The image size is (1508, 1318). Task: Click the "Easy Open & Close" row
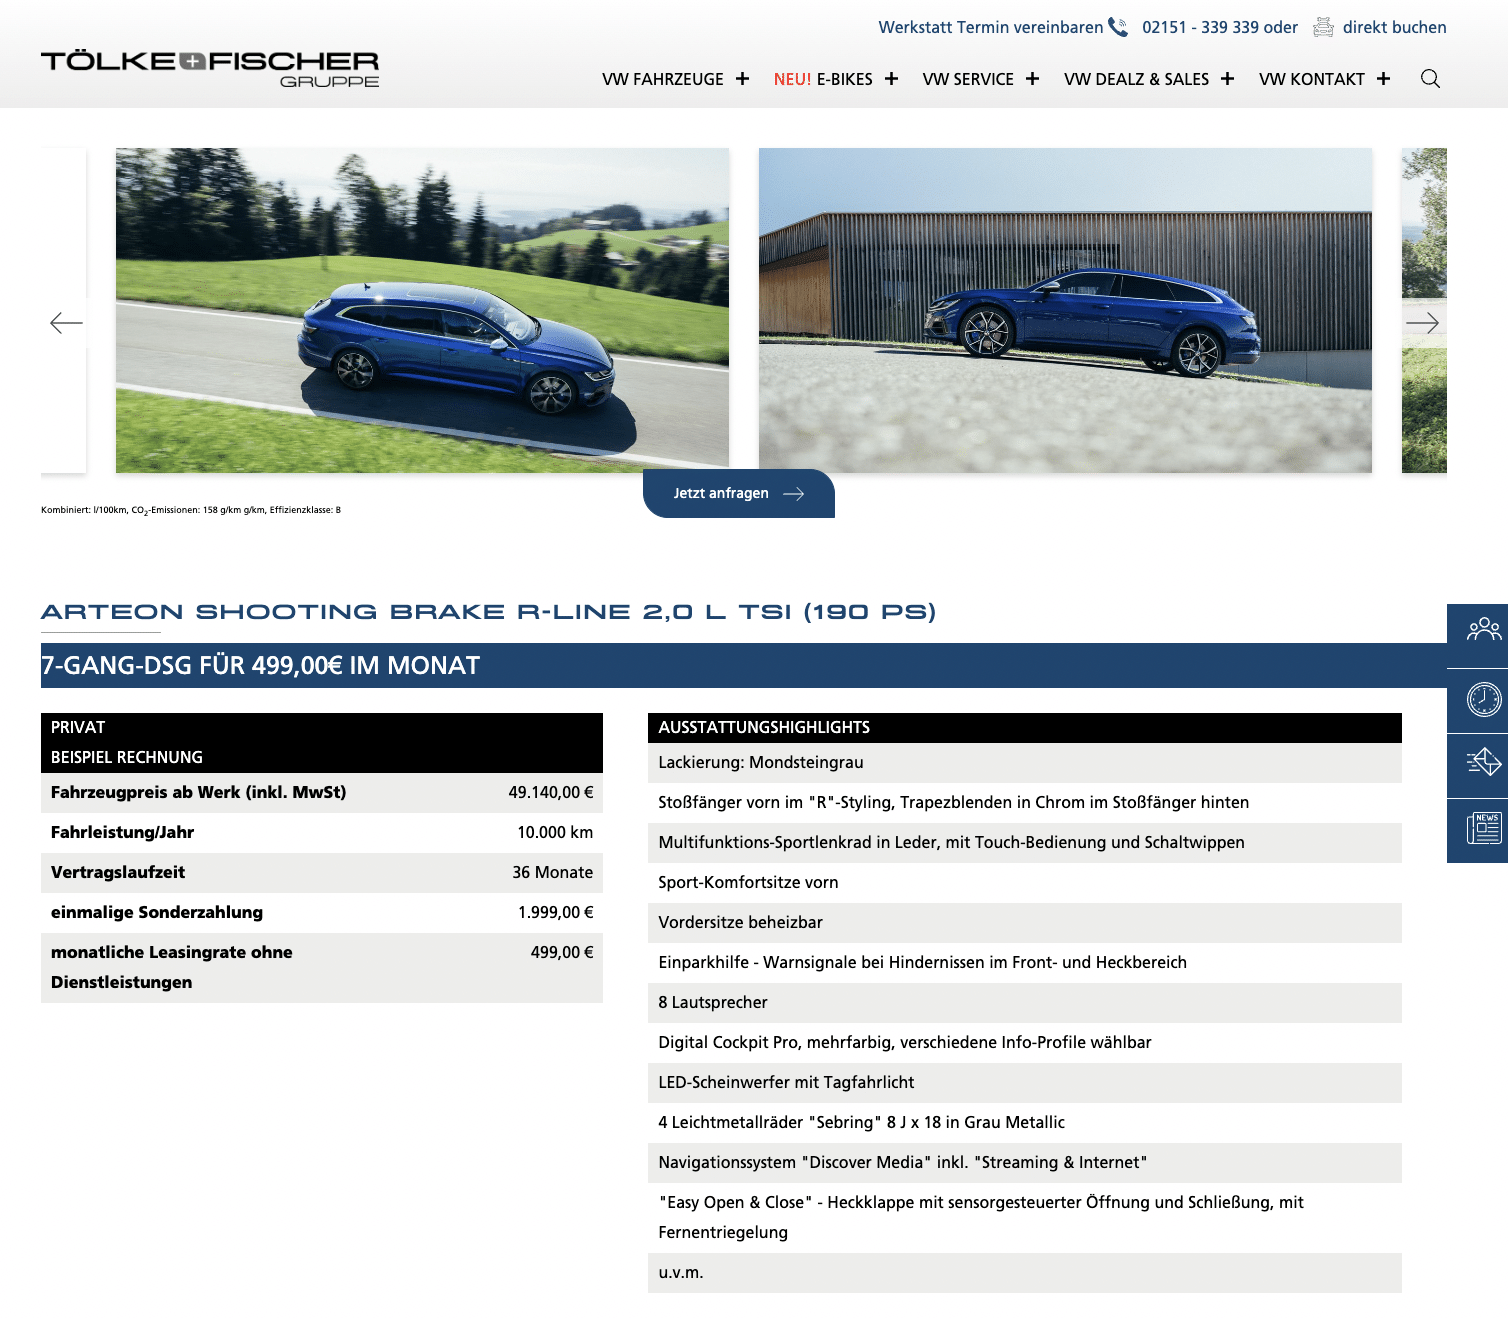[1025, 1218]
